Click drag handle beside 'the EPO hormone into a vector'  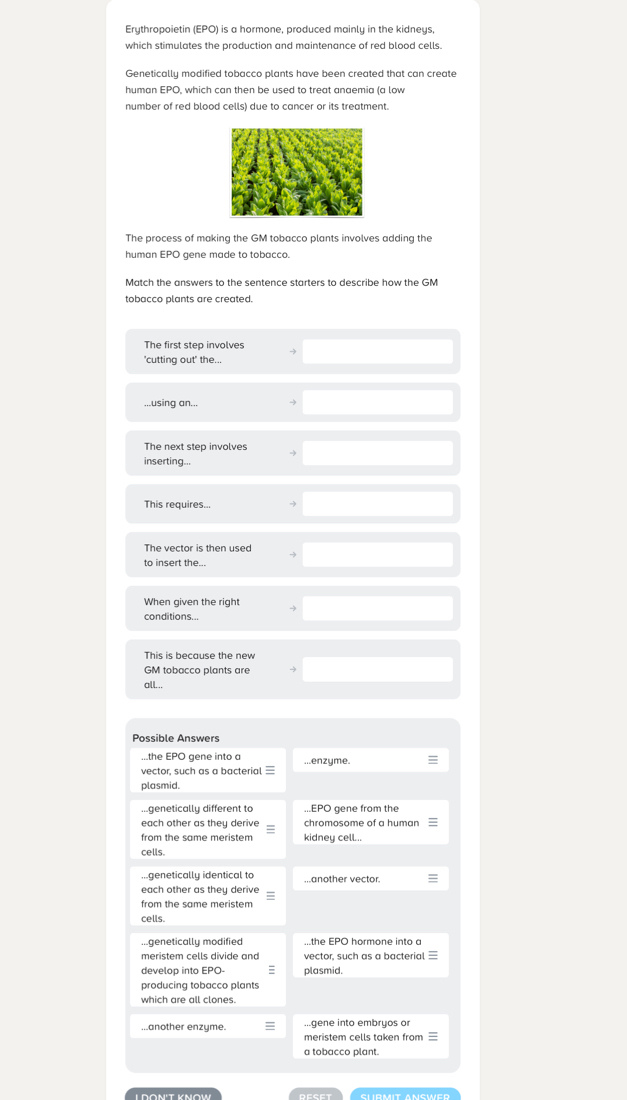tap(433, 955)
